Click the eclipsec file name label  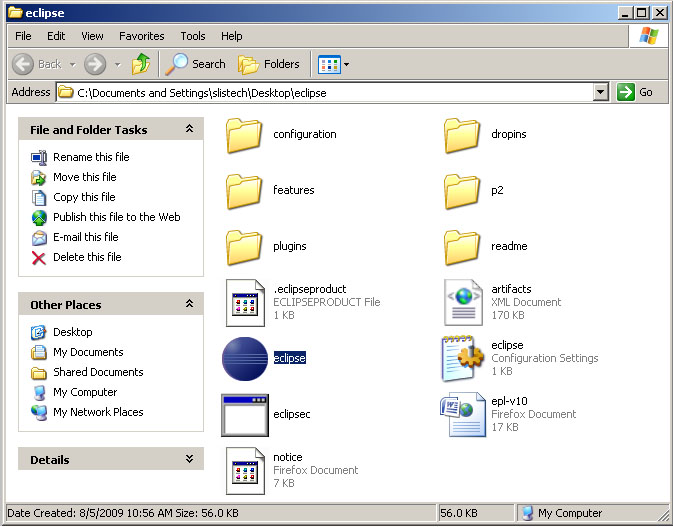pyautogui.click(x=292, y=414)
